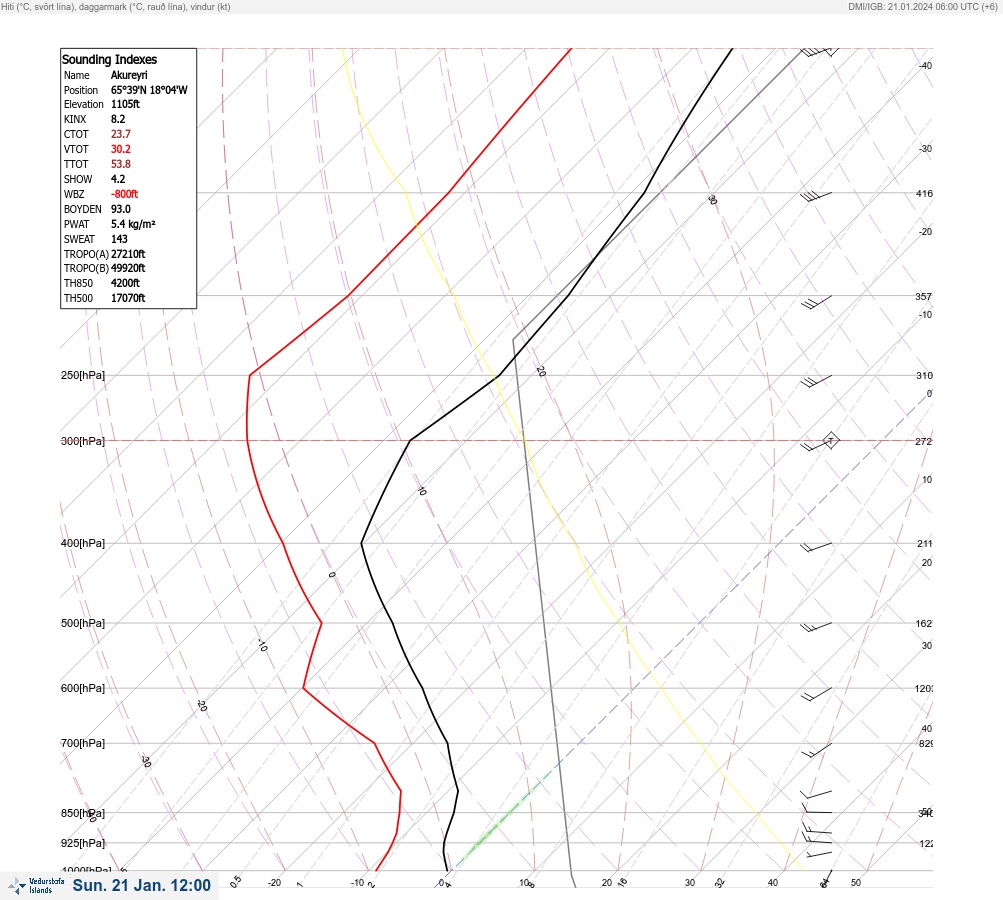Click the wind barb beside the 416 label
Viewport: 1003px width, 900px height.
816,196
